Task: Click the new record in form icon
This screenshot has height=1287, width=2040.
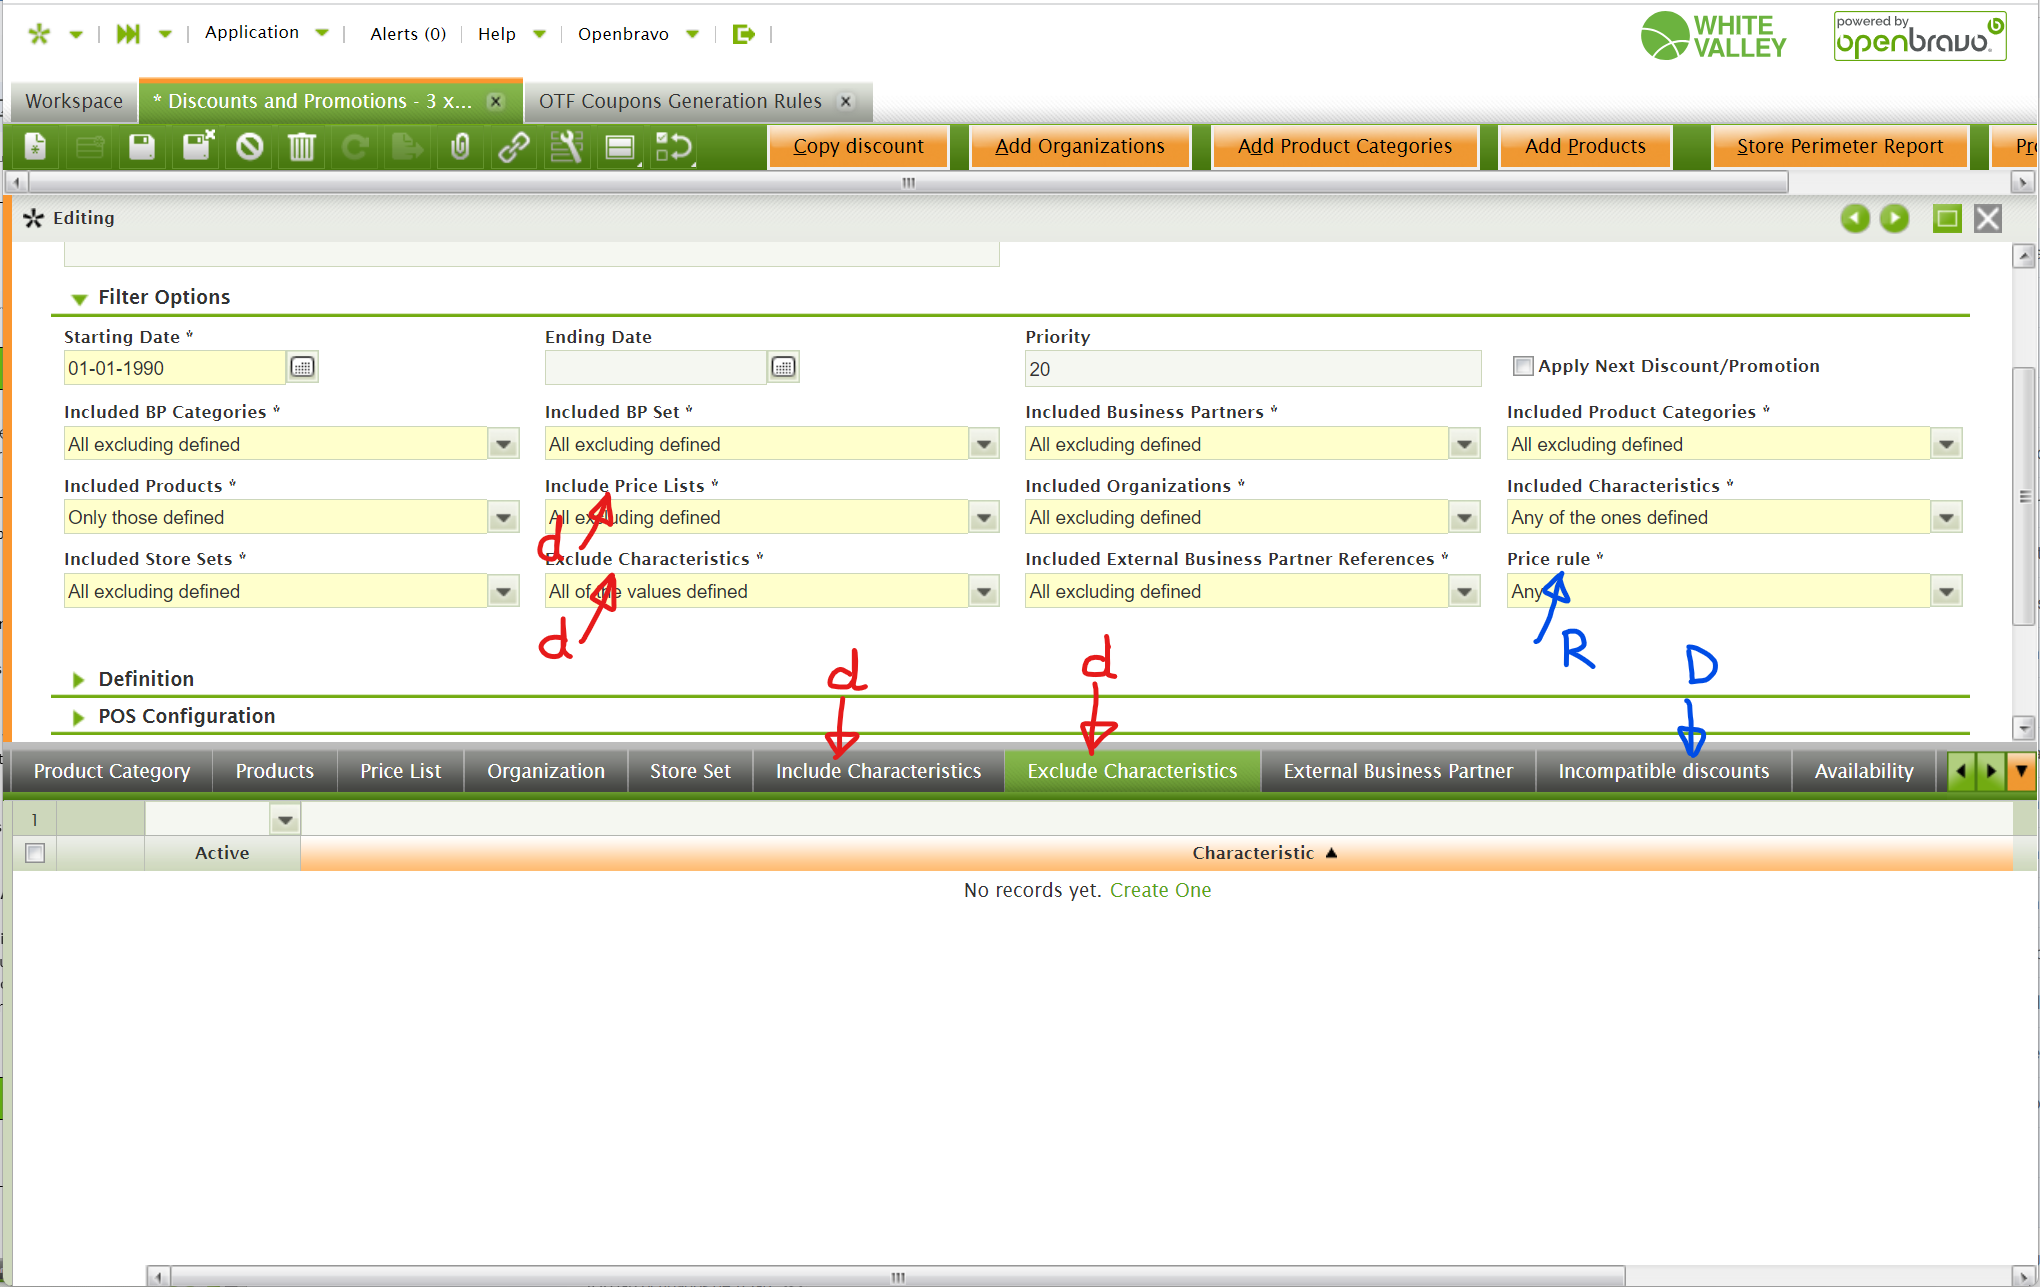Action: coord(35,147)
